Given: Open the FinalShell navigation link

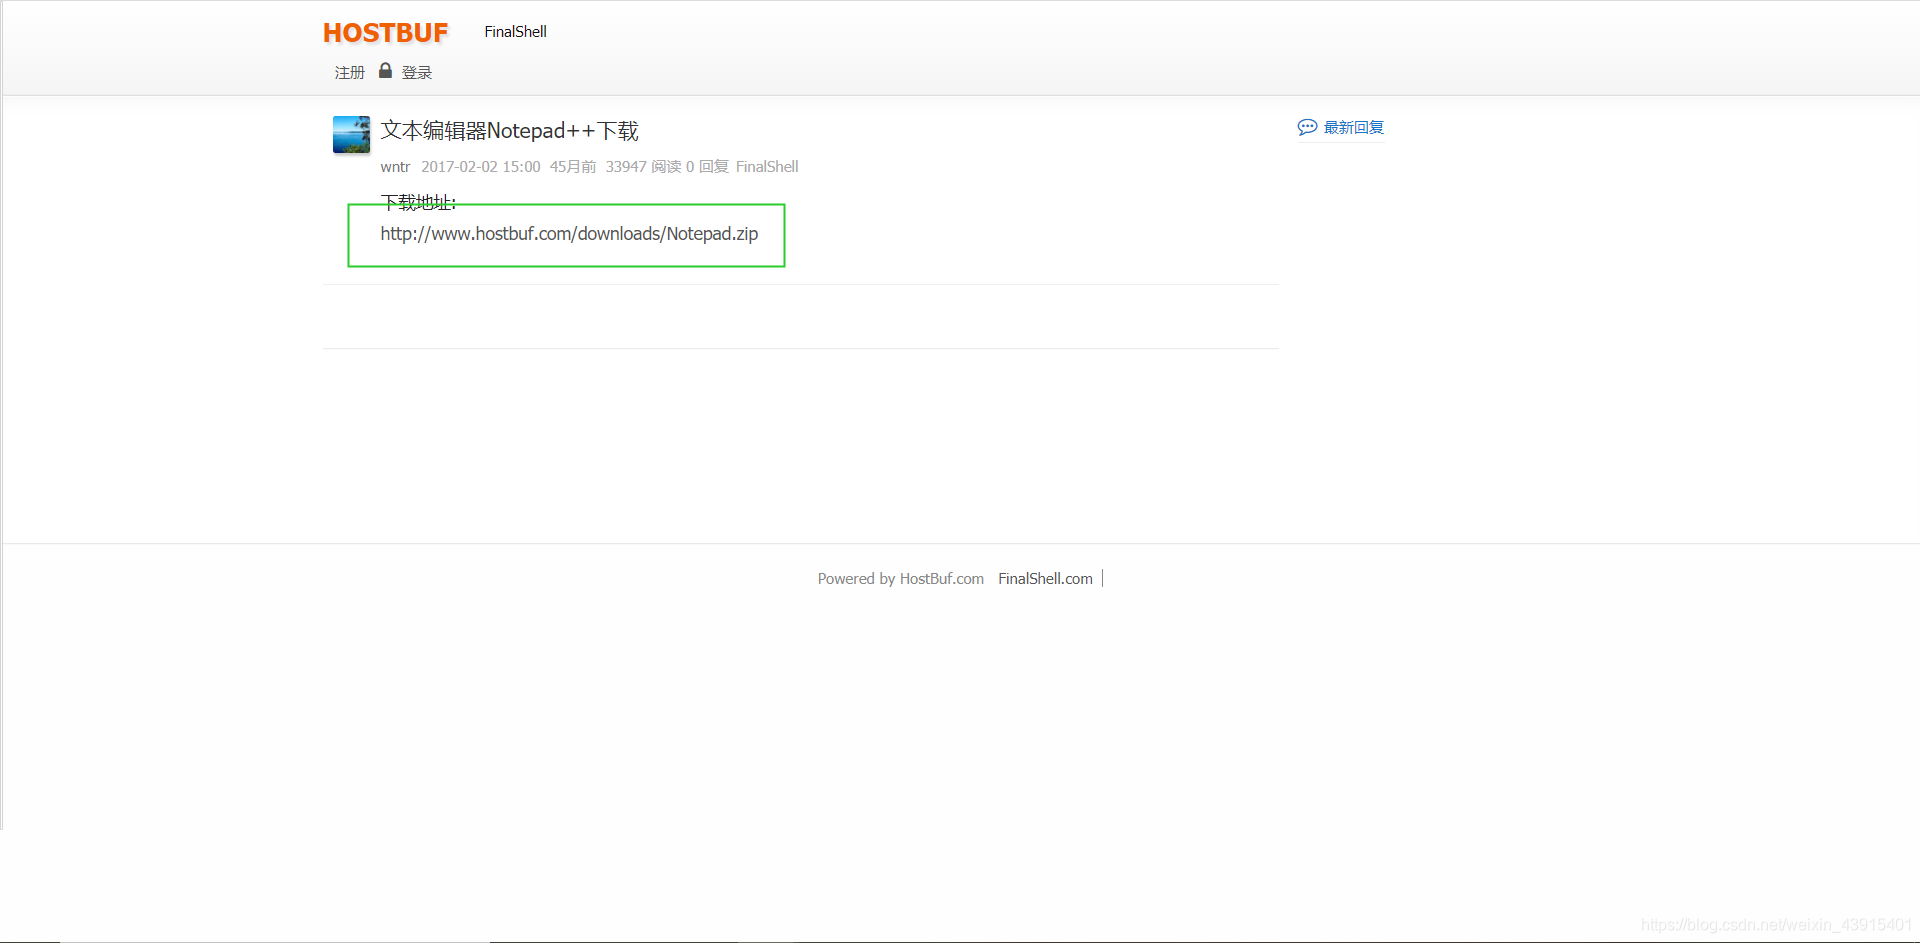Looking at the screenshot, I should pos(515,32).
